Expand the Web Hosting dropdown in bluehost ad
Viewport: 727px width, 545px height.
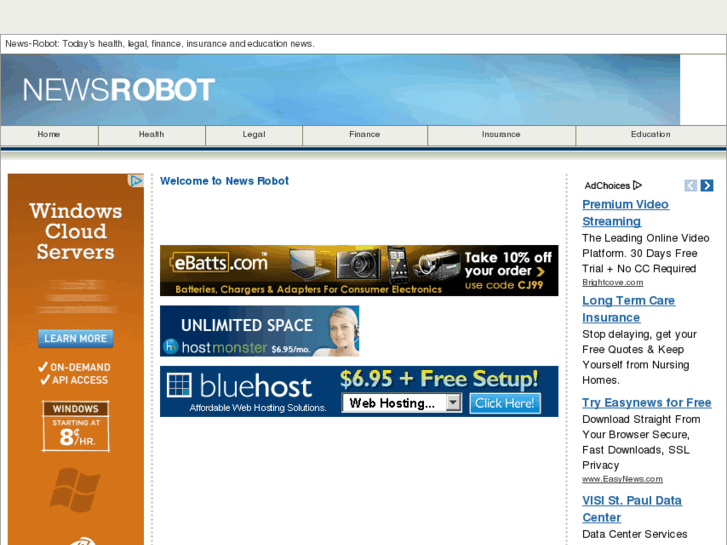(x=402, y=403)
